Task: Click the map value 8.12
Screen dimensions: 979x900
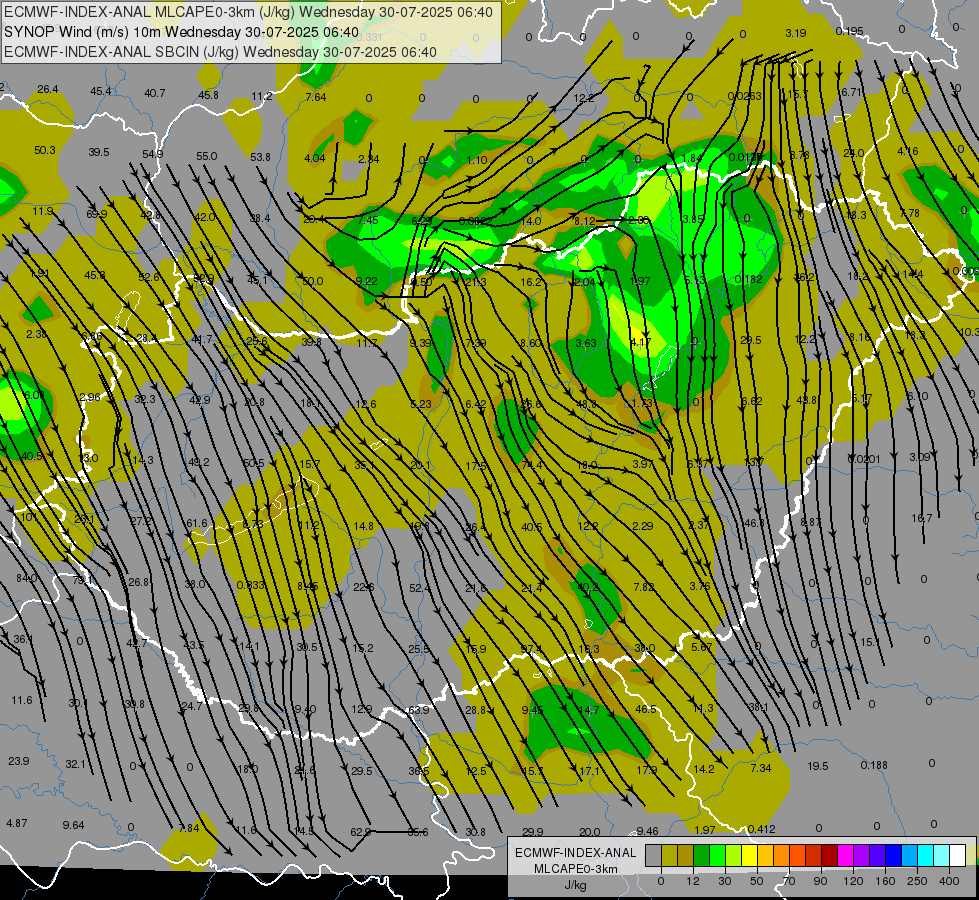Action: [x=585, y=220]
